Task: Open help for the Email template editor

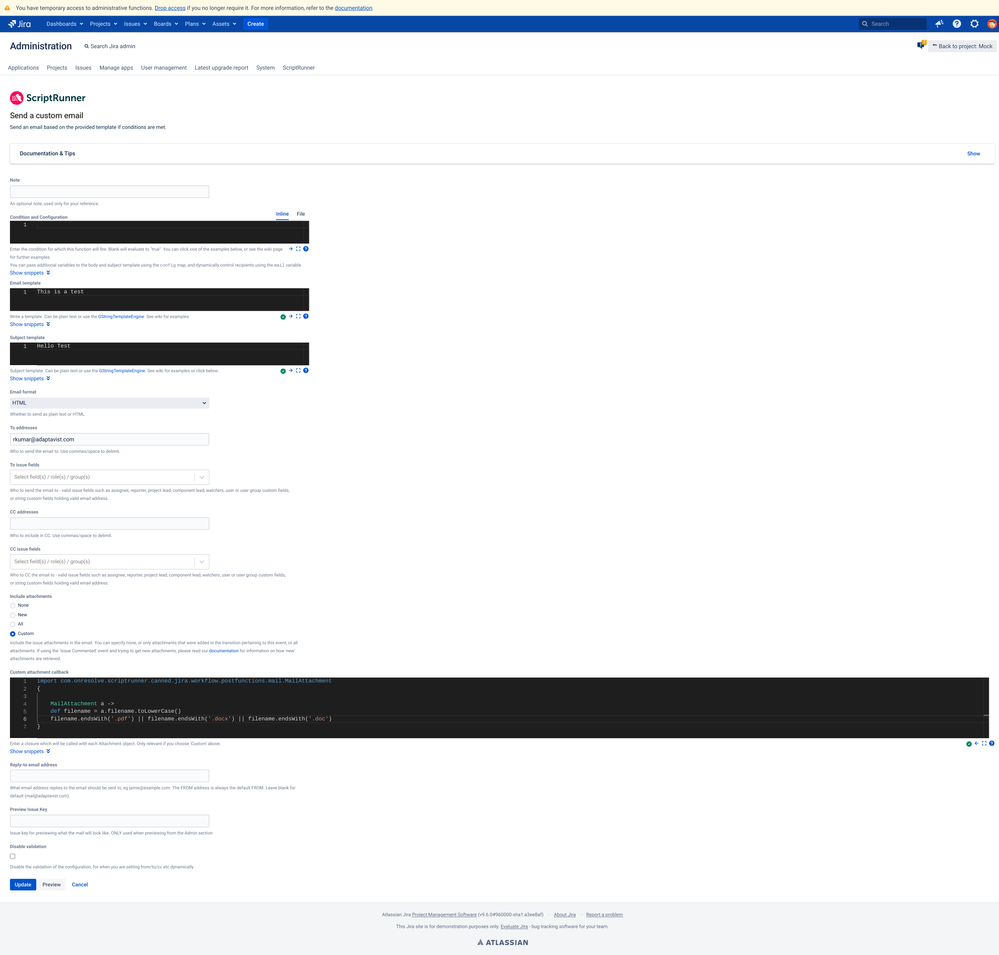Action: (x=306, y=316)
